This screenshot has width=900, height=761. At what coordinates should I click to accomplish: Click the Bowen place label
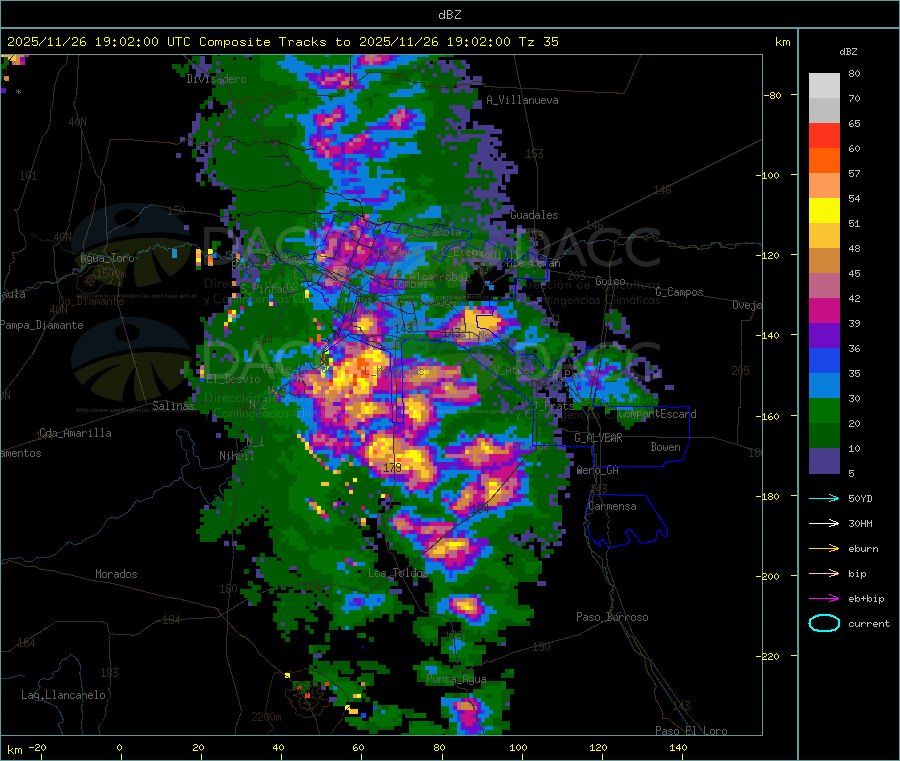tap(666, 447)
